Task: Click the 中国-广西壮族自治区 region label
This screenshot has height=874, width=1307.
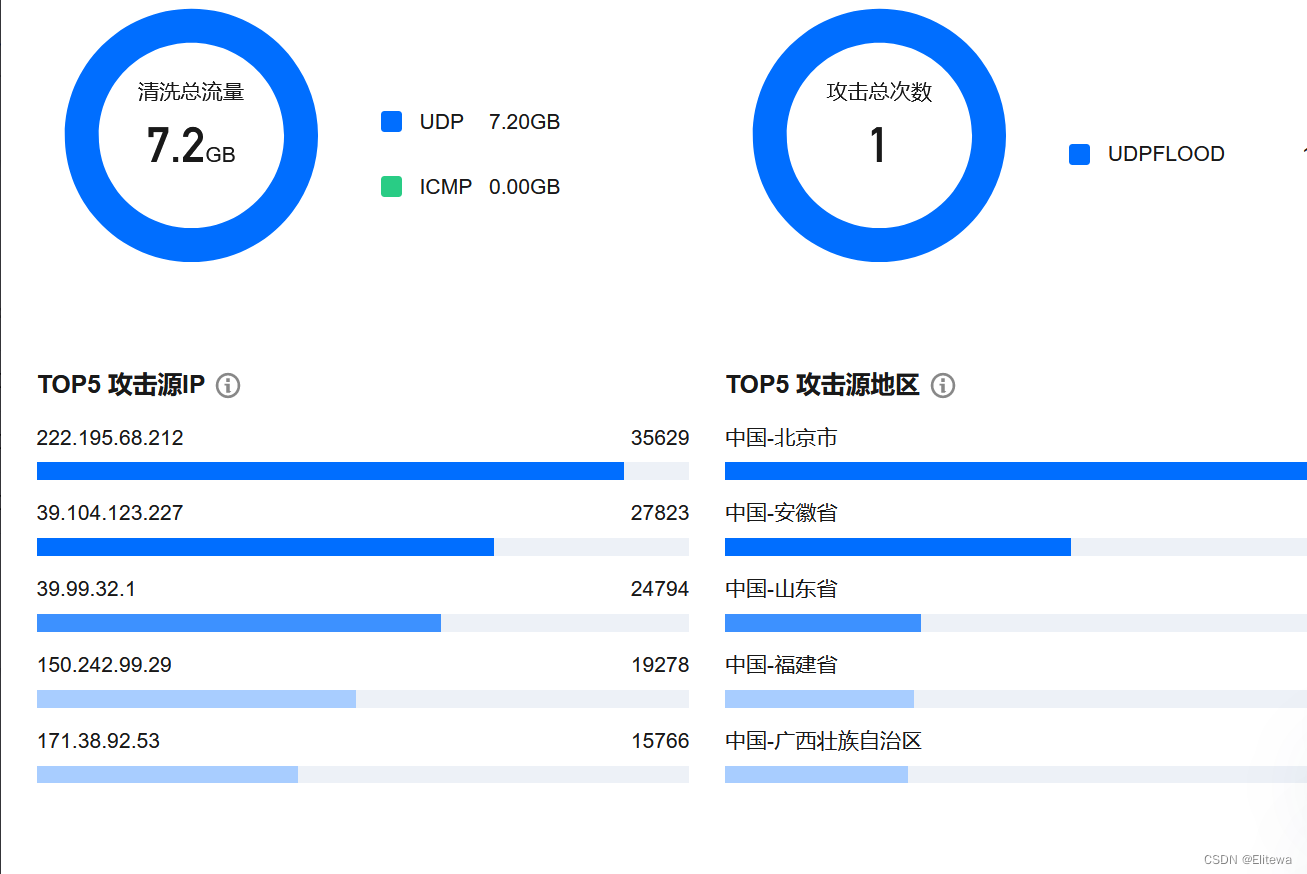Action: pyautogui.click(x=823, y=741)
